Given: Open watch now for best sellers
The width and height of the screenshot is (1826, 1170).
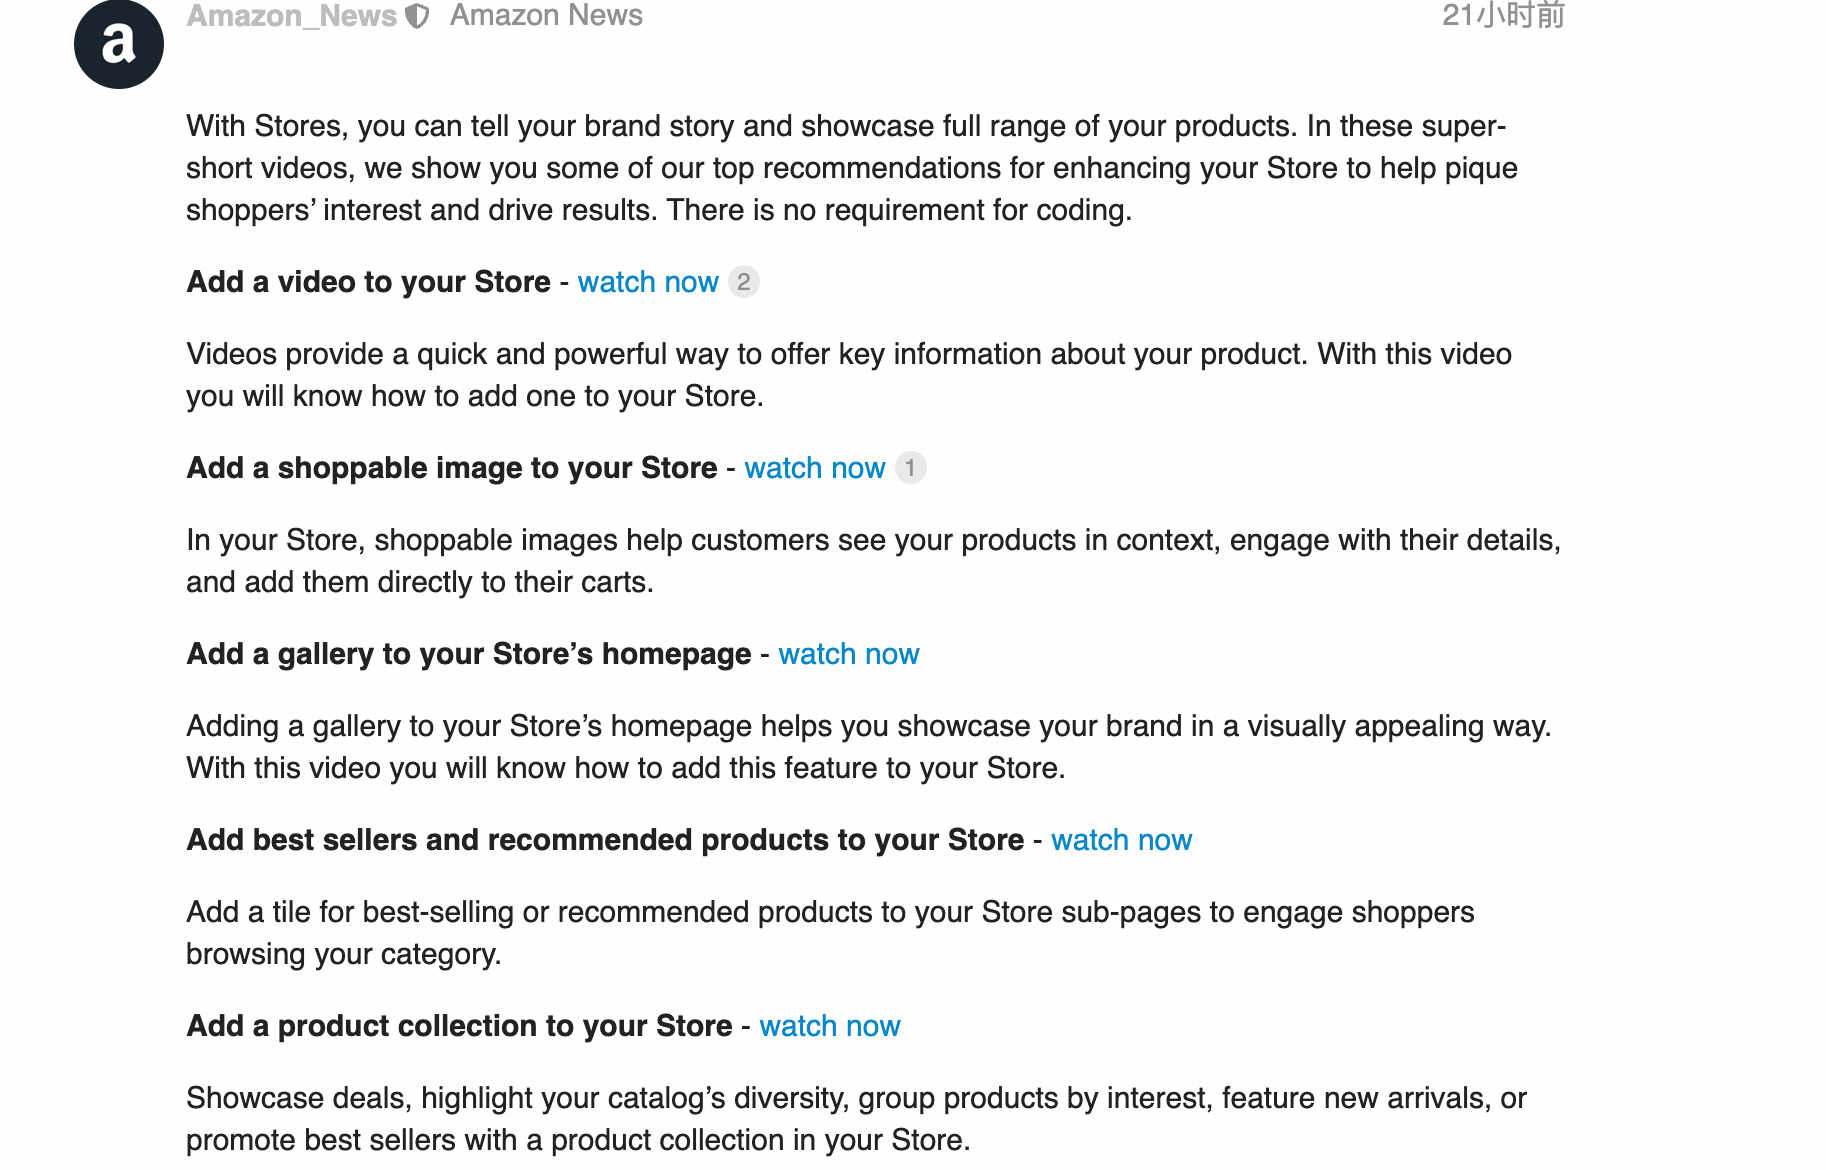Looking at the screenshot, I should click(1121, 840).
